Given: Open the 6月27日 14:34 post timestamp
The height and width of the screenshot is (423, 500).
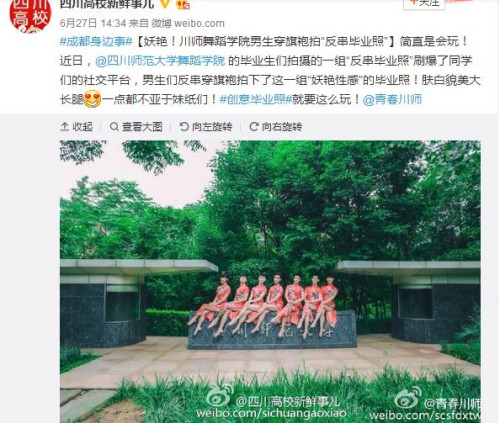Looking at the screenshot, I should coord(93,23).
